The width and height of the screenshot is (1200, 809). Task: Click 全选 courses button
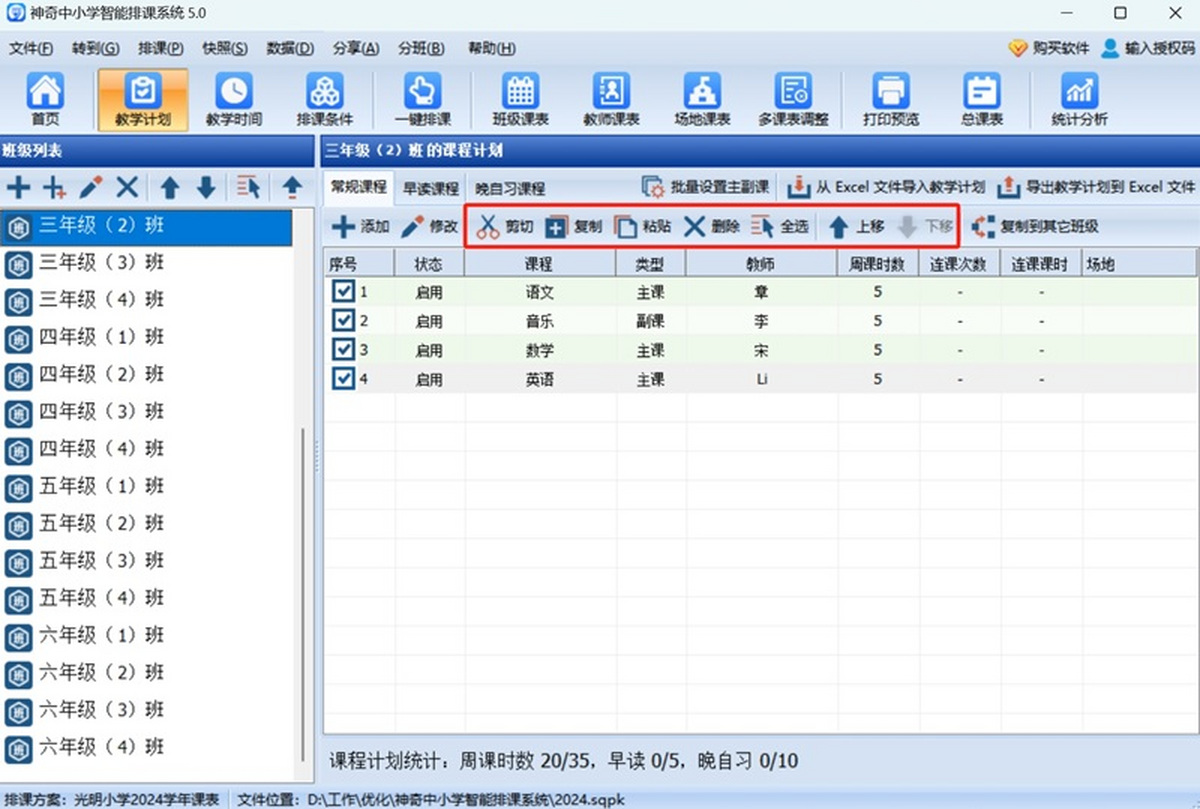(779, 227)
